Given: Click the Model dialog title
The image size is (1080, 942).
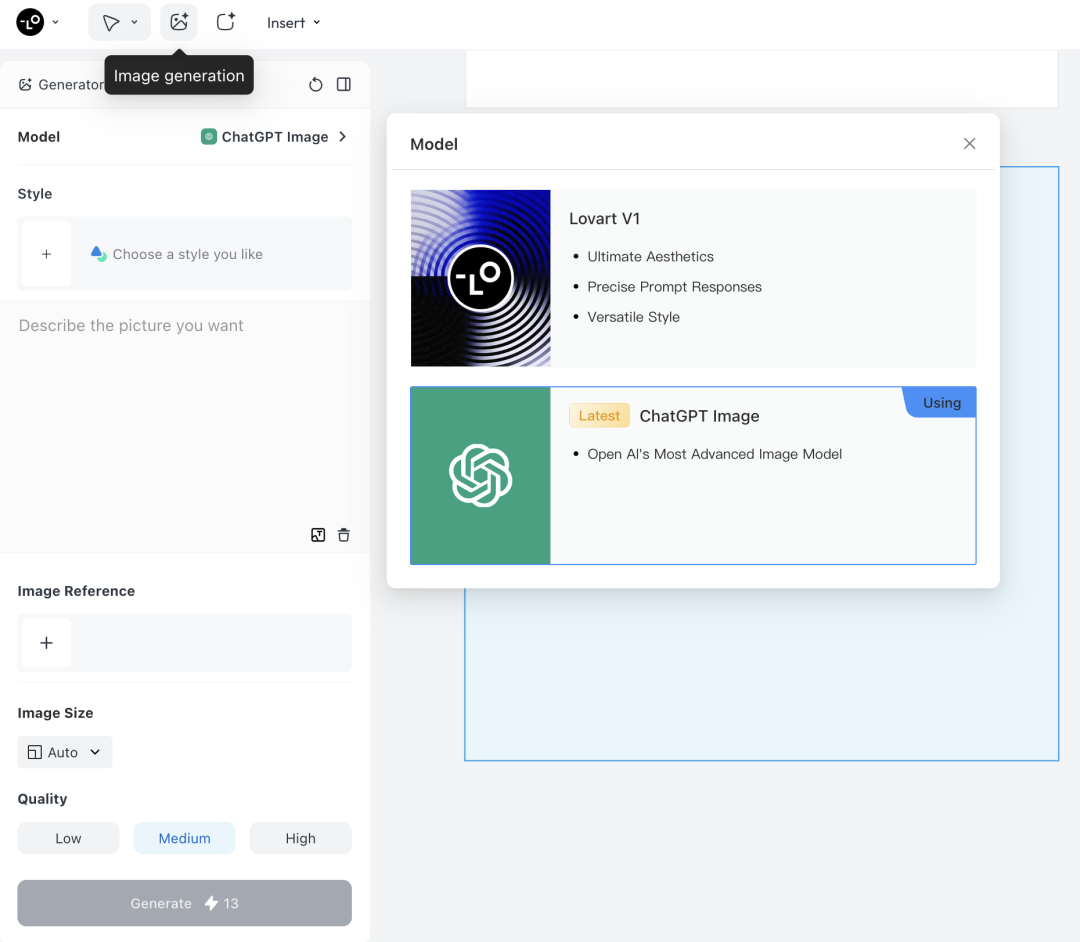Looking at the screenshot, I should pyautogui.click(x=434, y=145).
